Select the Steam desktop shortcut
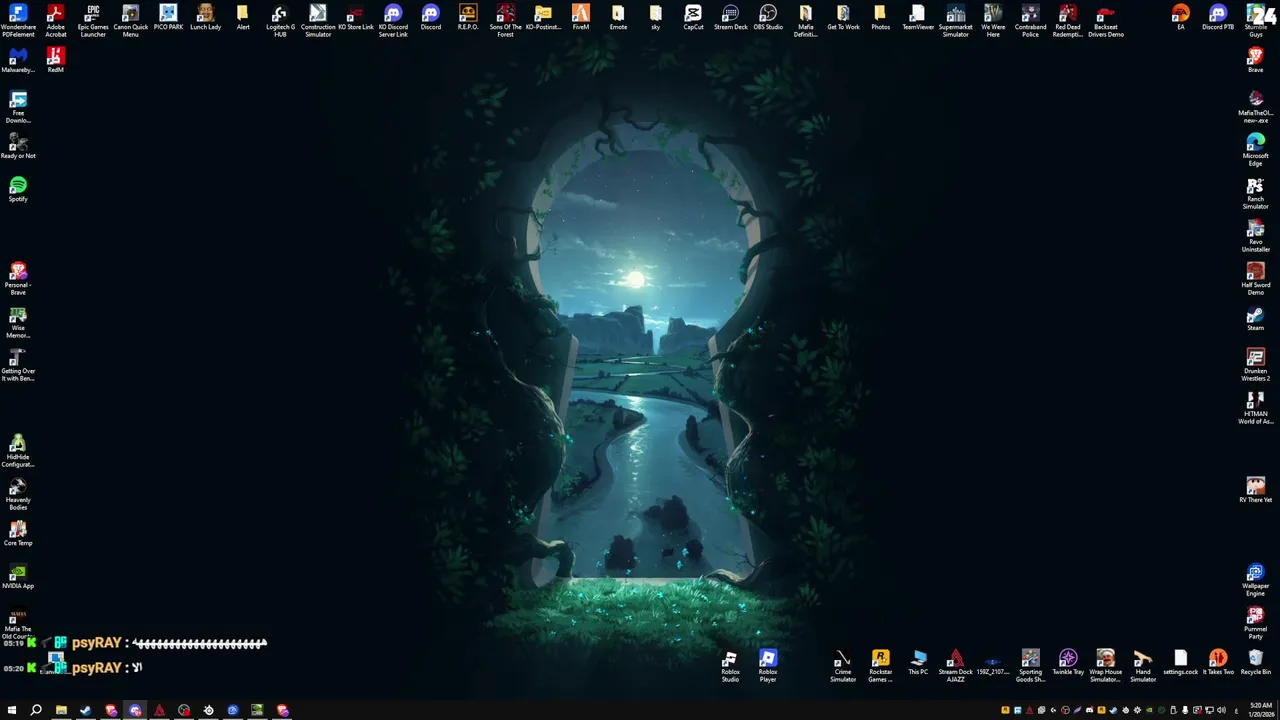Screen dimensions: 1280x720 coord(1255,318)
